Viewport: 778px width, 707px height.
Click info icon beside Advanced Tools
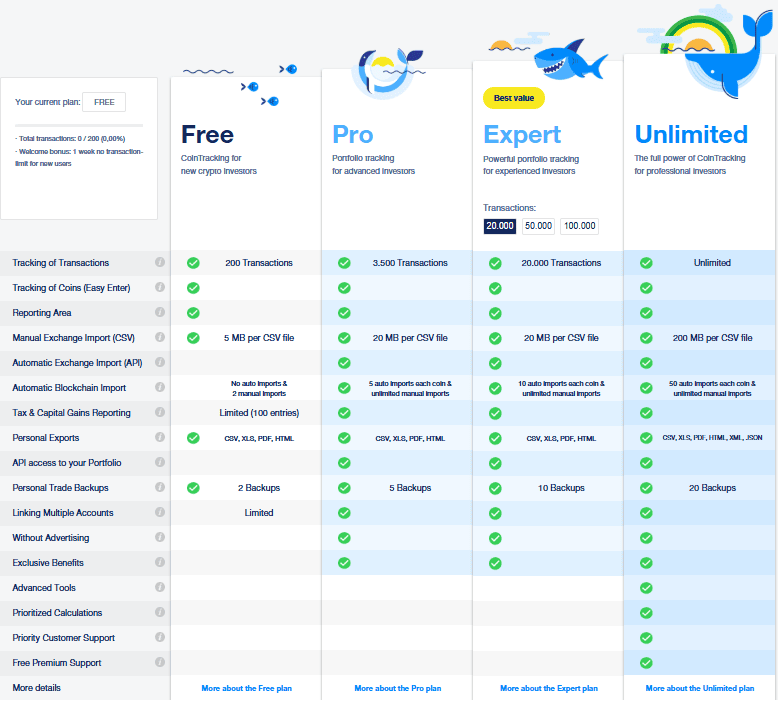[x=159, y=588]
